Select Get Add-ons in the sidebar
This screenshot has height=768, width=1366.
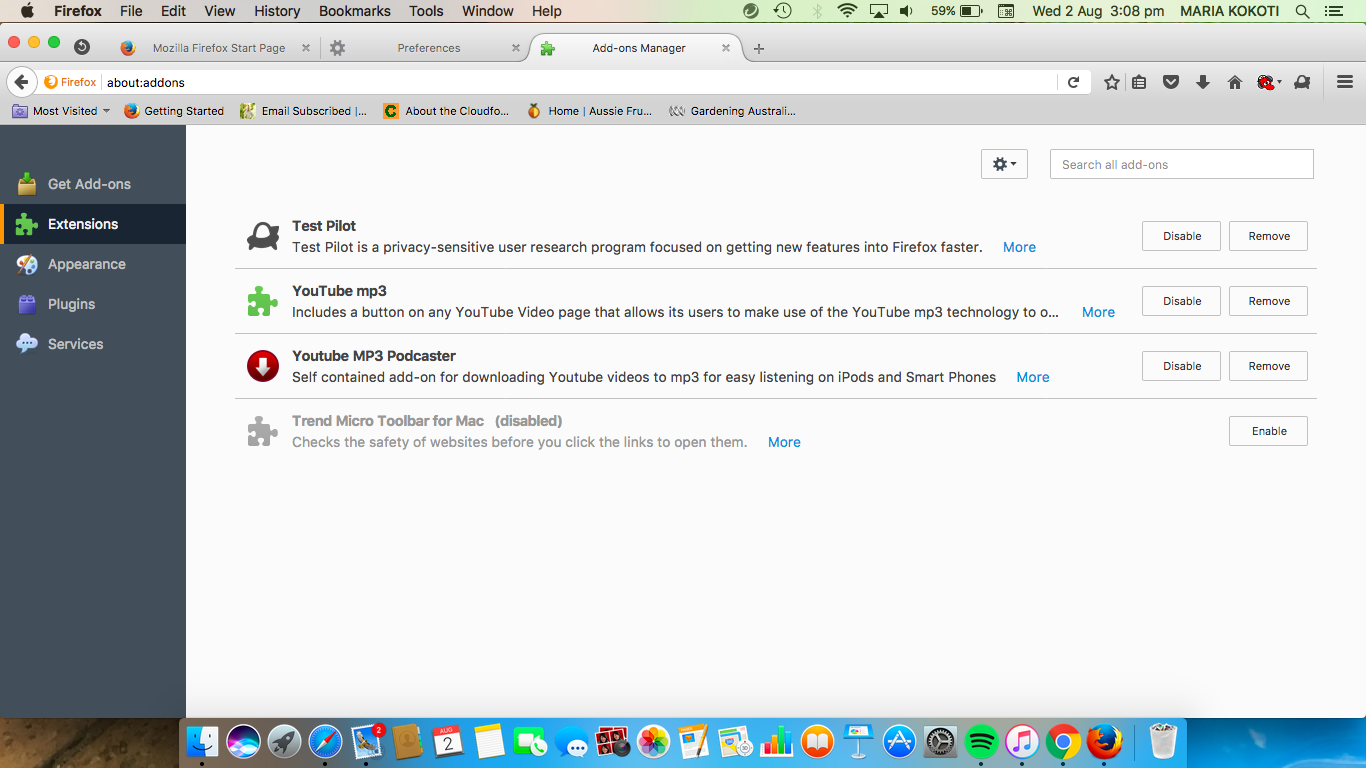coord(93,184)
